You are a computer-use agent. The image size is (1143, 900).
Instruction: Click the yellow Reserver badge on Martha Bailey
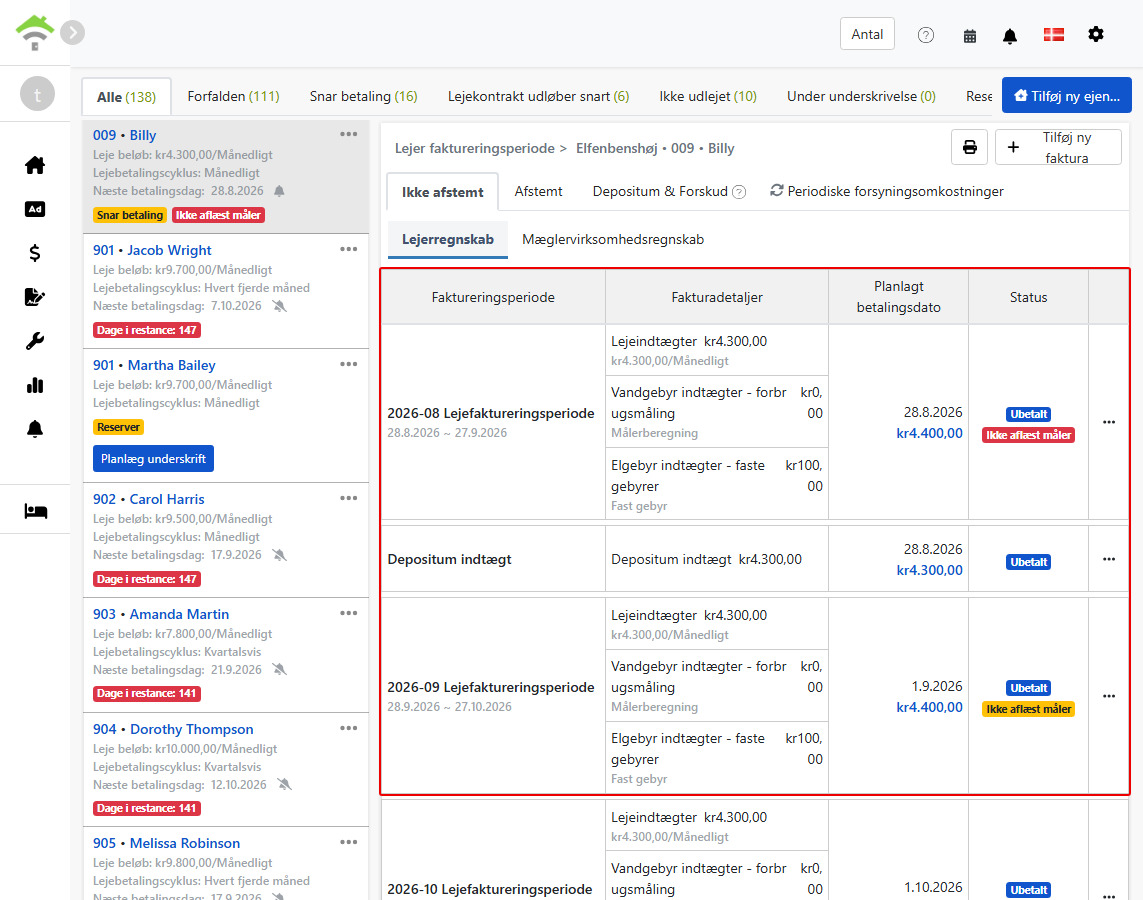click(118, 427)
